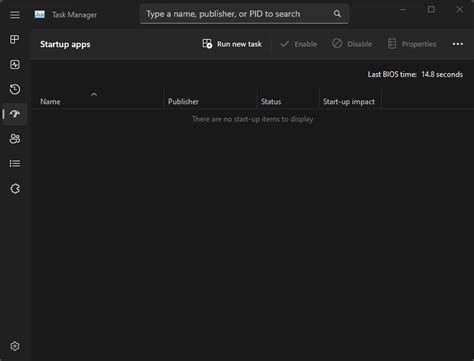
Task: Click the Enable button
Action: [298, 44]
